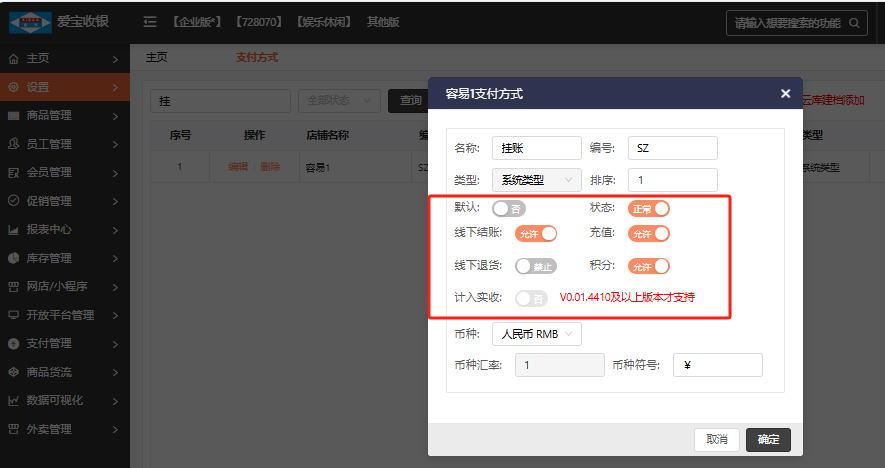Click the 网店/小程序 shop icon
Screen dimensions: 885x468
click(x=14, y=287)
